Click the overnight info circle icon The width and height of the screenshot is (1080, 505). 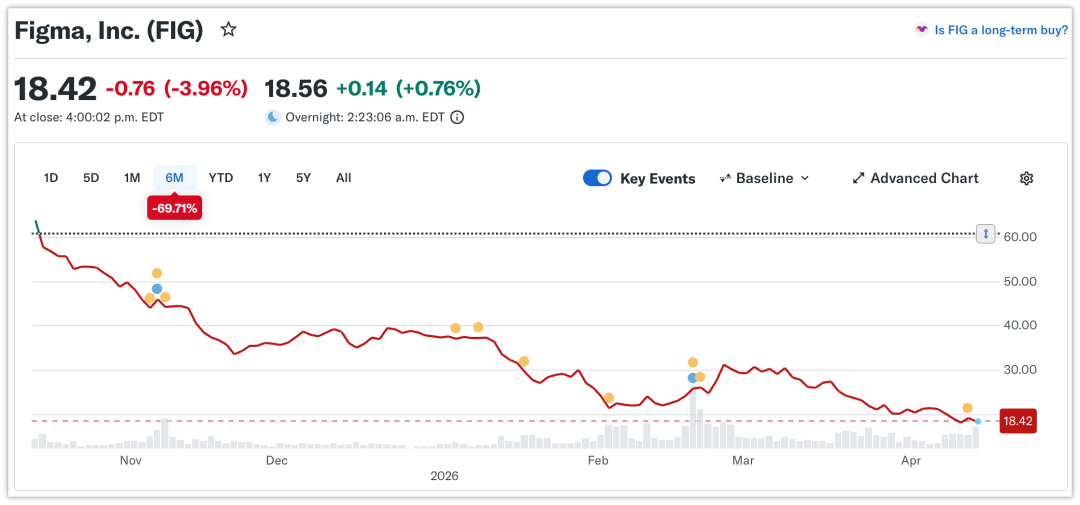click(x=457, y=117)
